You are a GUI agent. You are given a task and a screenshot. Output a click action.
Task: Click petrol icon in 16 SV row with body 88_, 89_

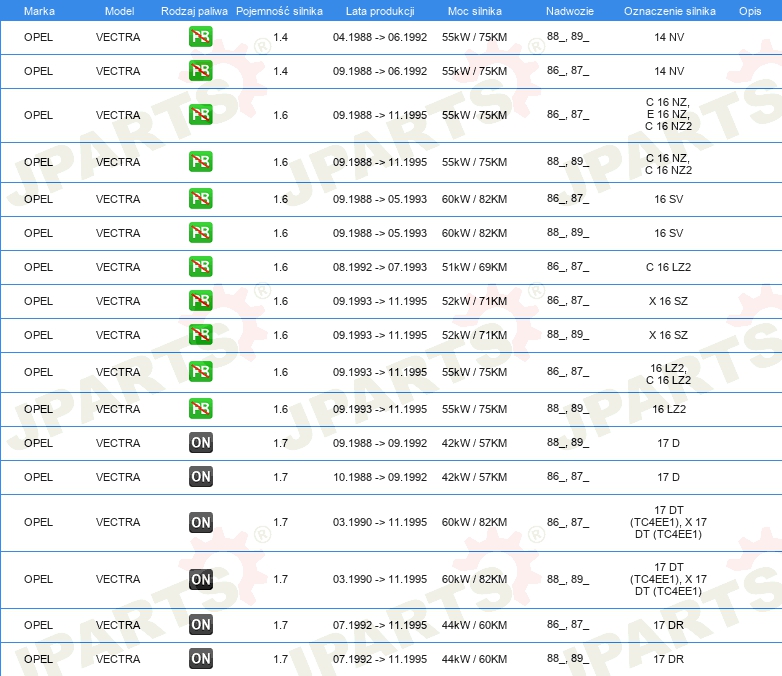[x=200, y=232]
